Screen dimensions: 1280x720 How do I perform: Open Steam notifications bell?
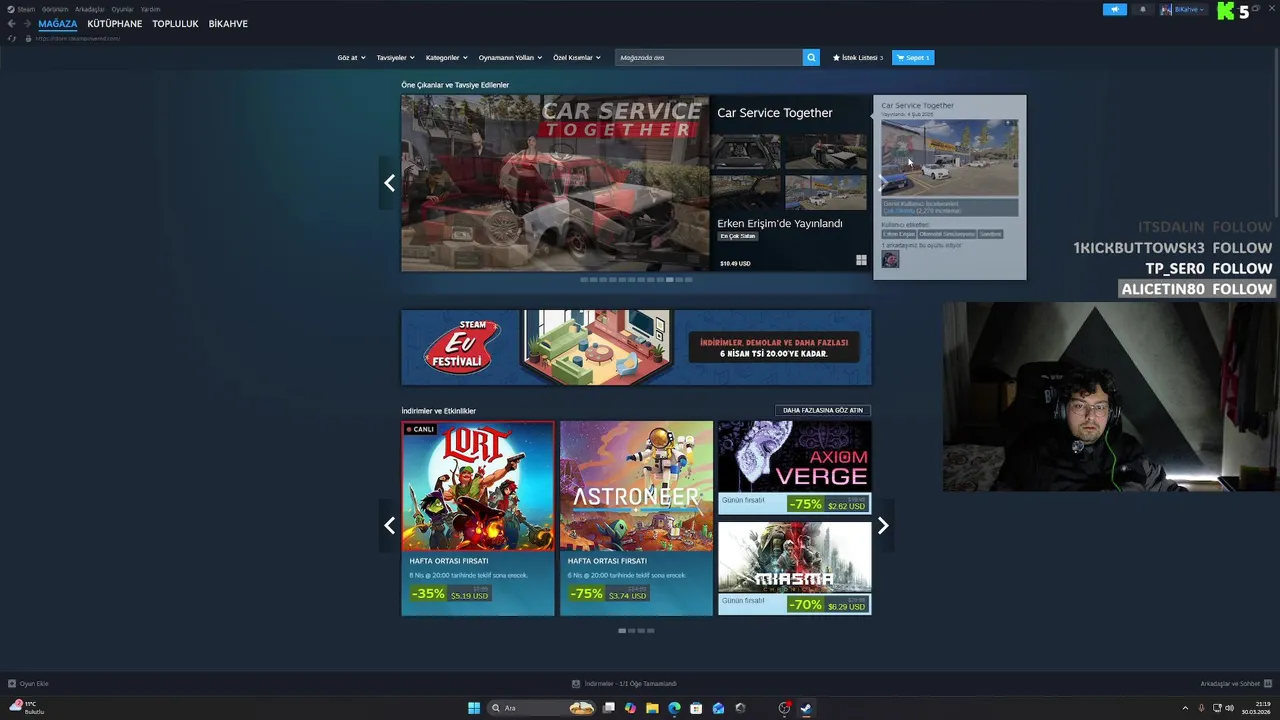(1143, 9)
